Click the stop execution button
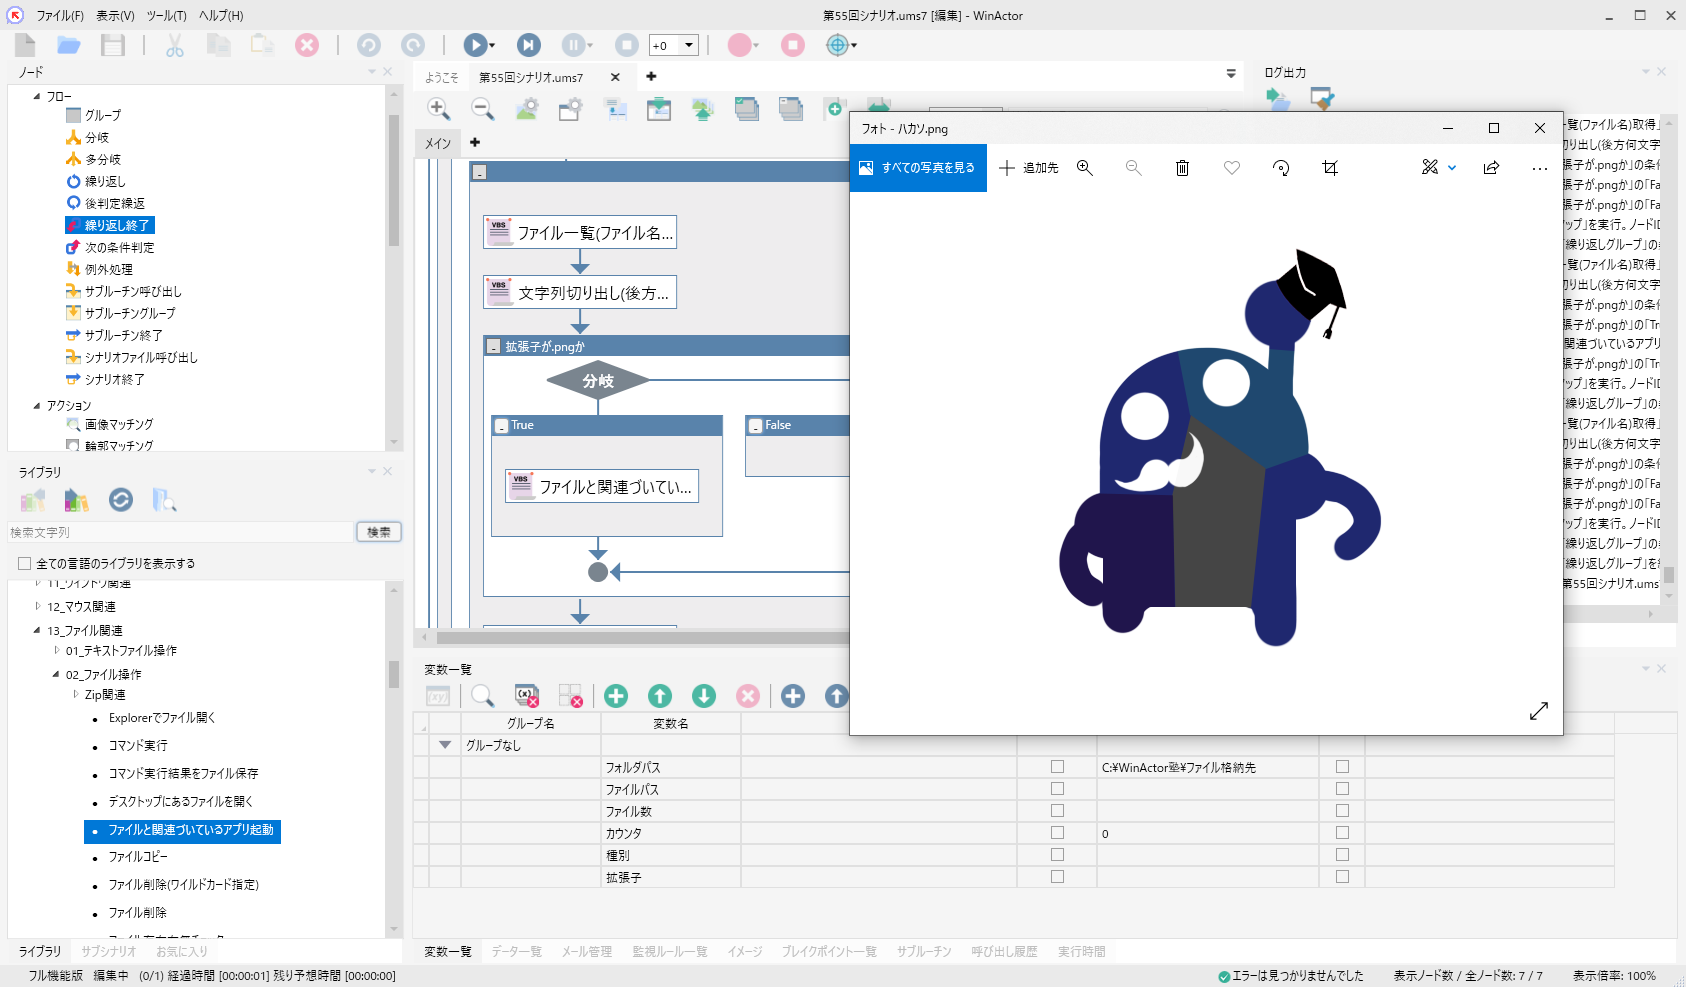1686x987 pixels. [626, 45]
